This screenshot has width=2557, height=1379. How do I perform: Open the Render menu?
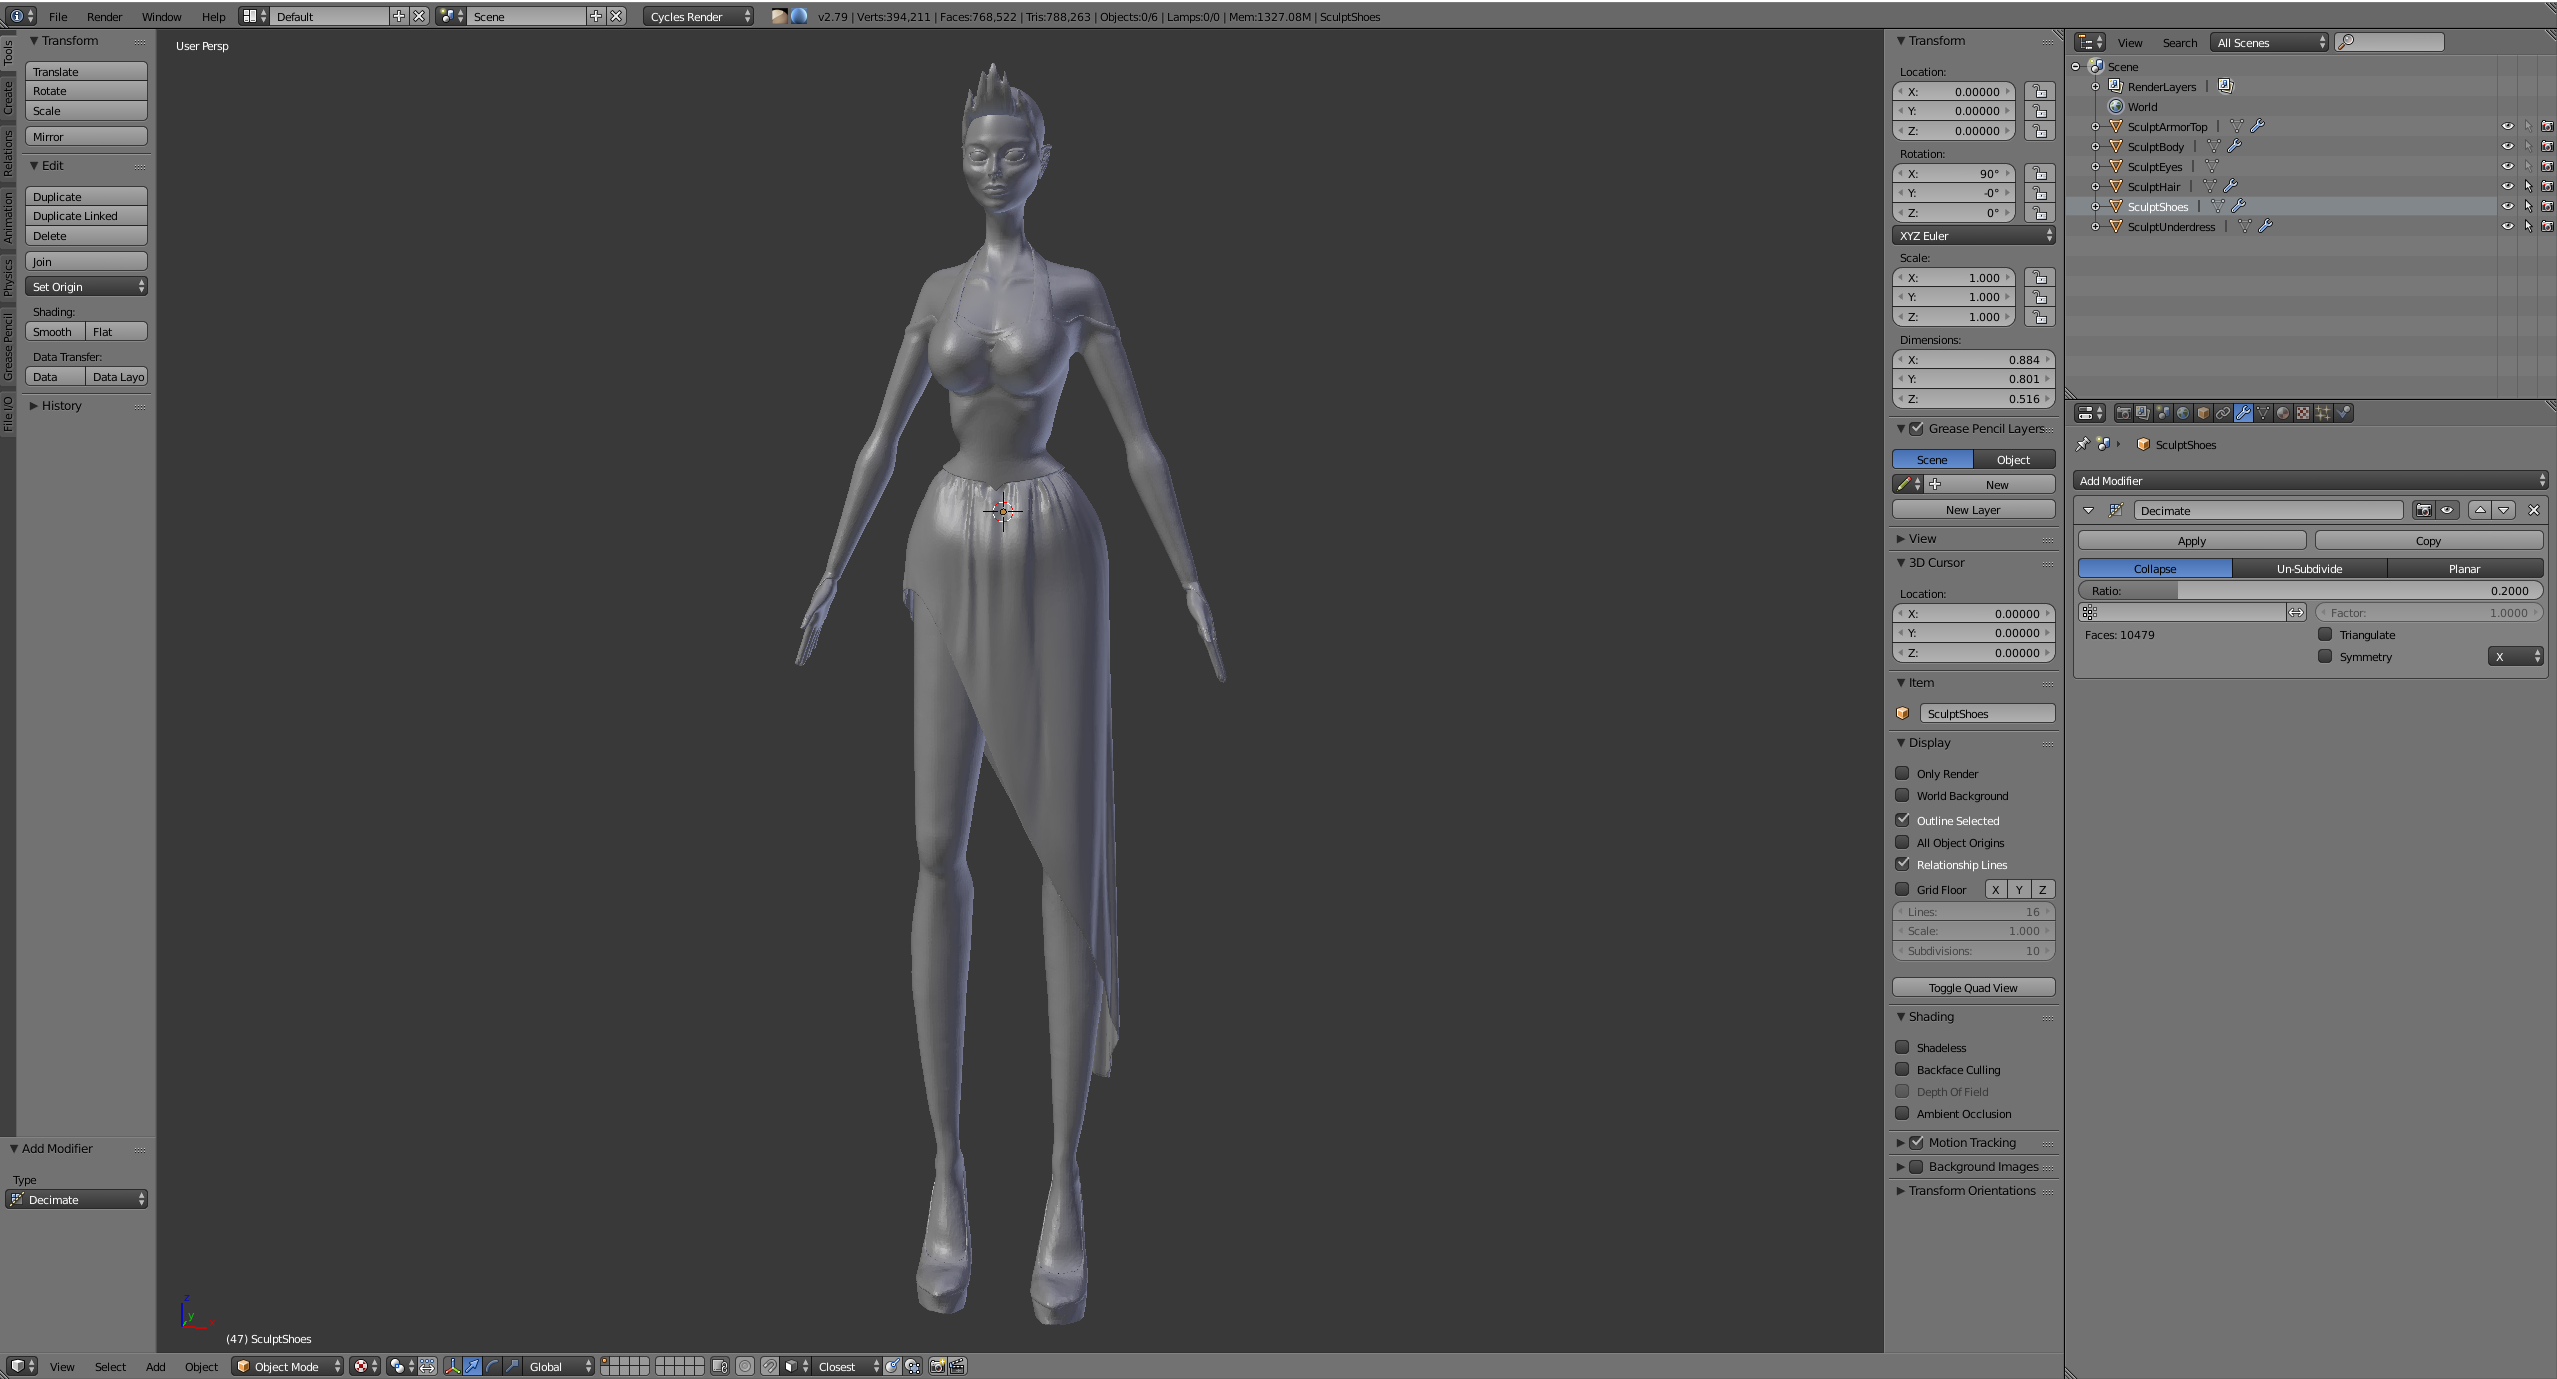pos(104,17)
